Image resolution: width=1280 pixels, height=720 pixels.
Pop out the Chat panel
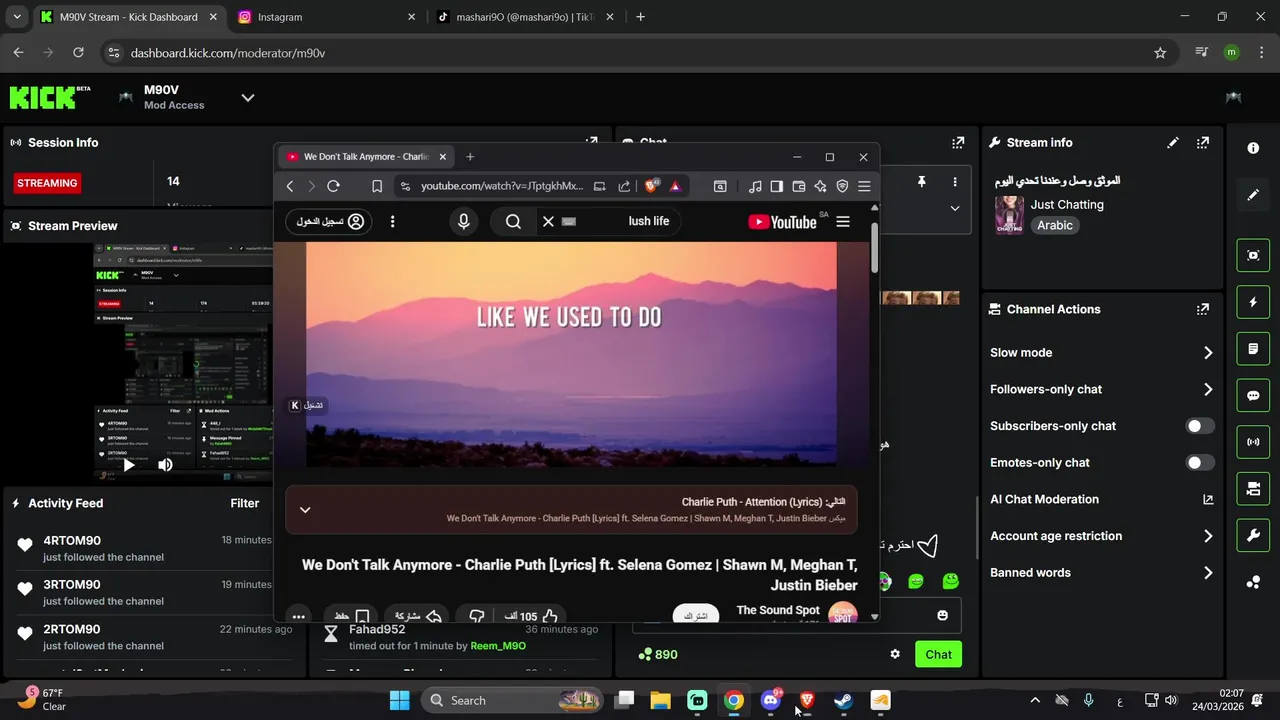click(x=958, y=143)
